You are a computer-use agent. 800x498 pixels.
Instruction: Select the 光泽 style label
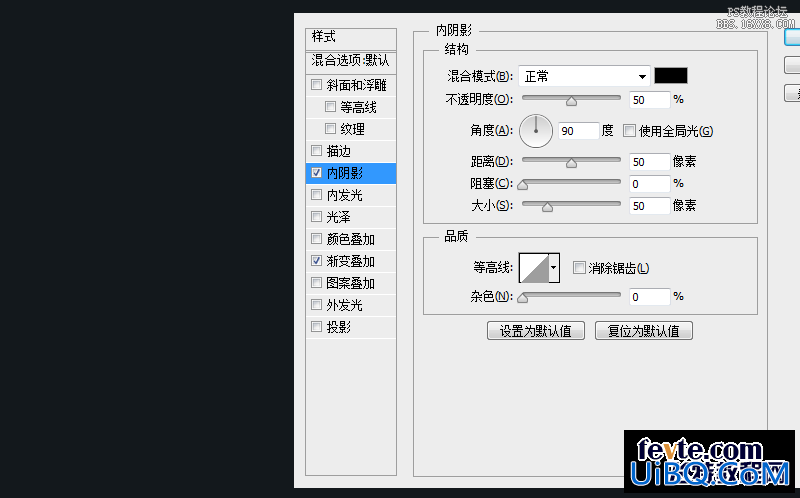coord(338,217)
